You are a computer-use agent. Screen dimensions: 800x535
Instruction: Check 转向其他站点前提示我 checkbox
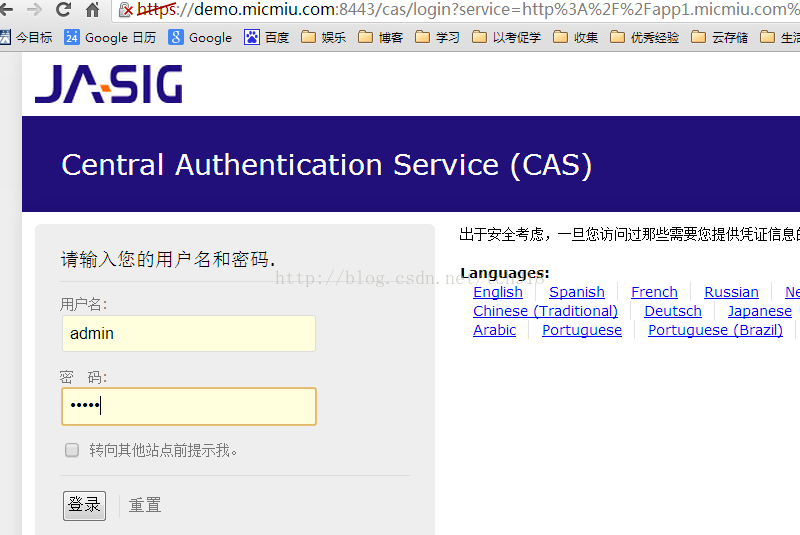(x=72, y=450)
